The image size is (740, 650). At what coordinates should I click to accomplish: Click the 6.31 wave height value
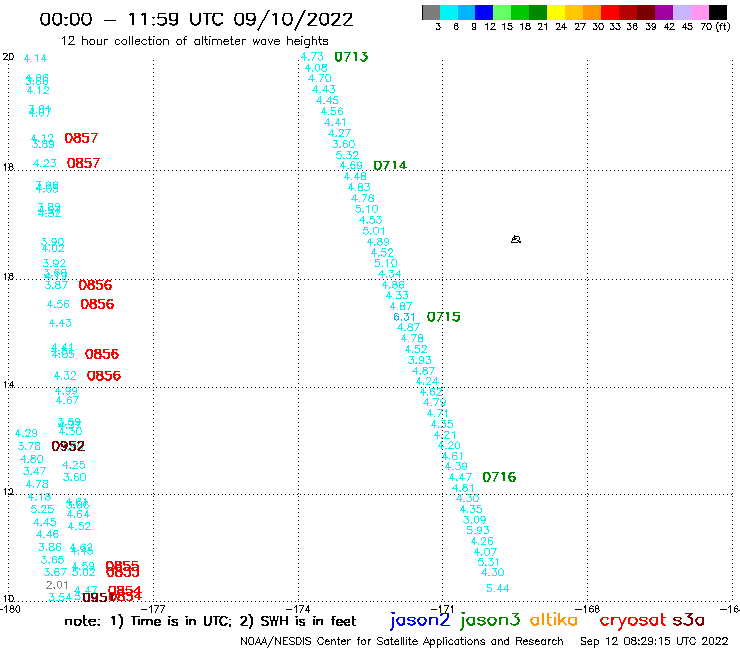point(404,317)
